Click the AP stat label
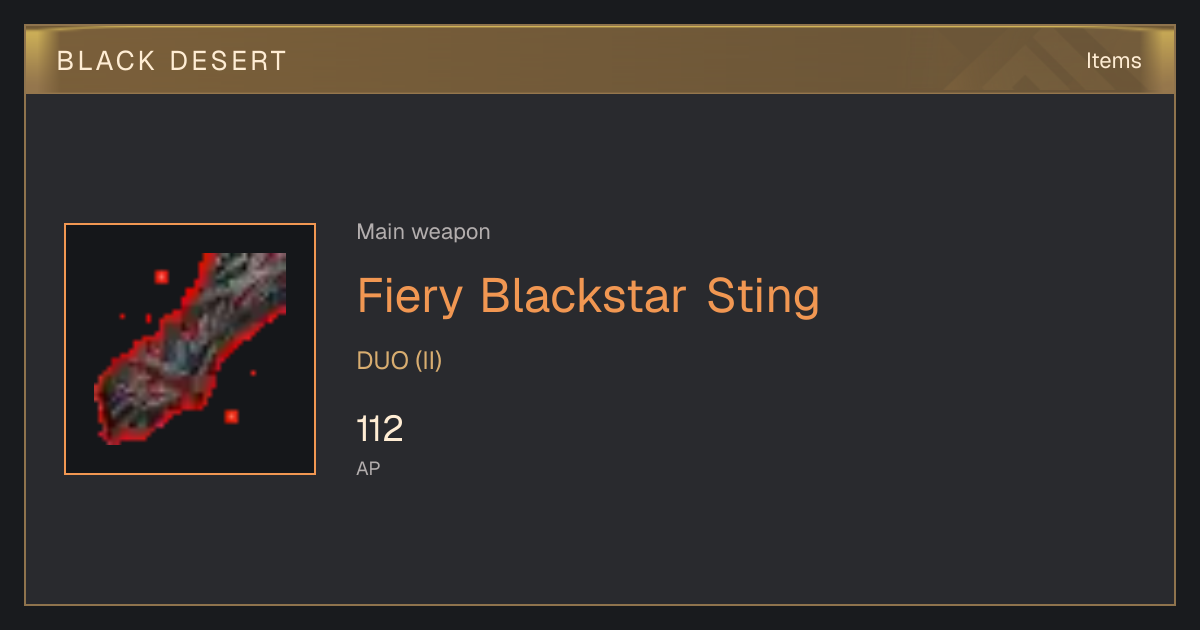Screen dimensions: 1200x630 point(368,468)
